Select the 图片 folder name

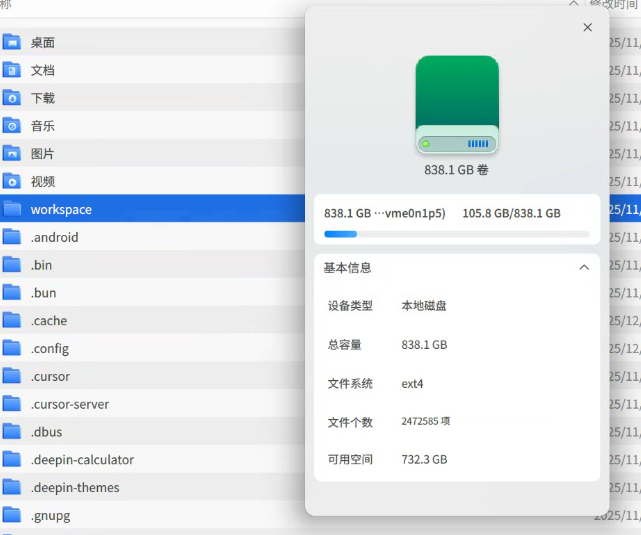[x=43, y=154]
